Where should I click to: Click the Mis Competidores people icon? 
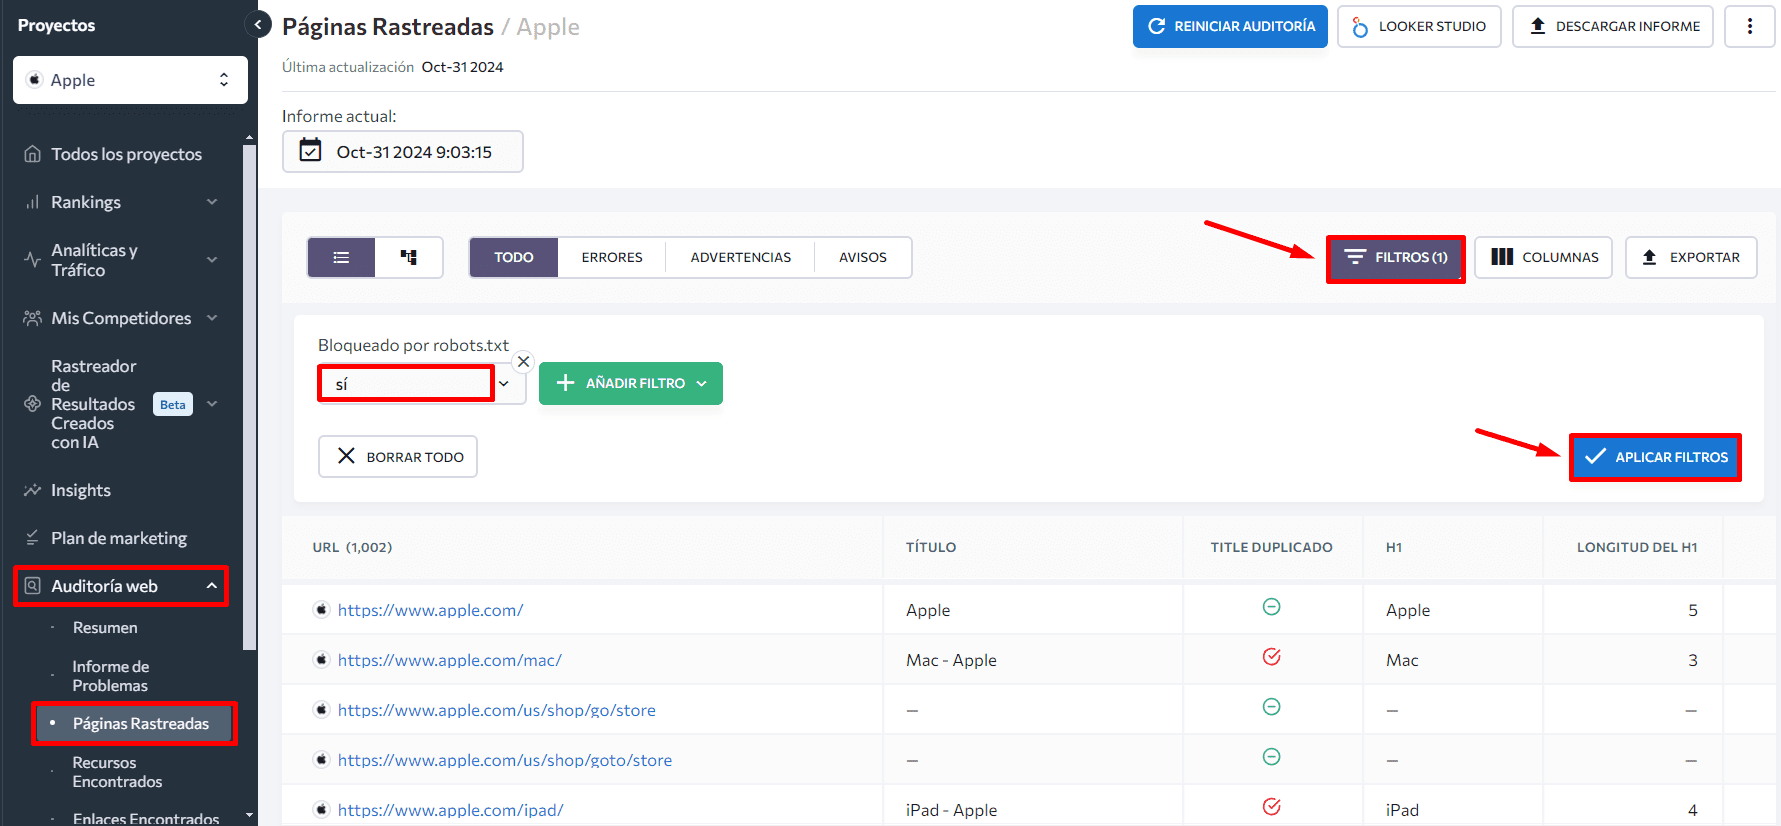coord(32,318)
